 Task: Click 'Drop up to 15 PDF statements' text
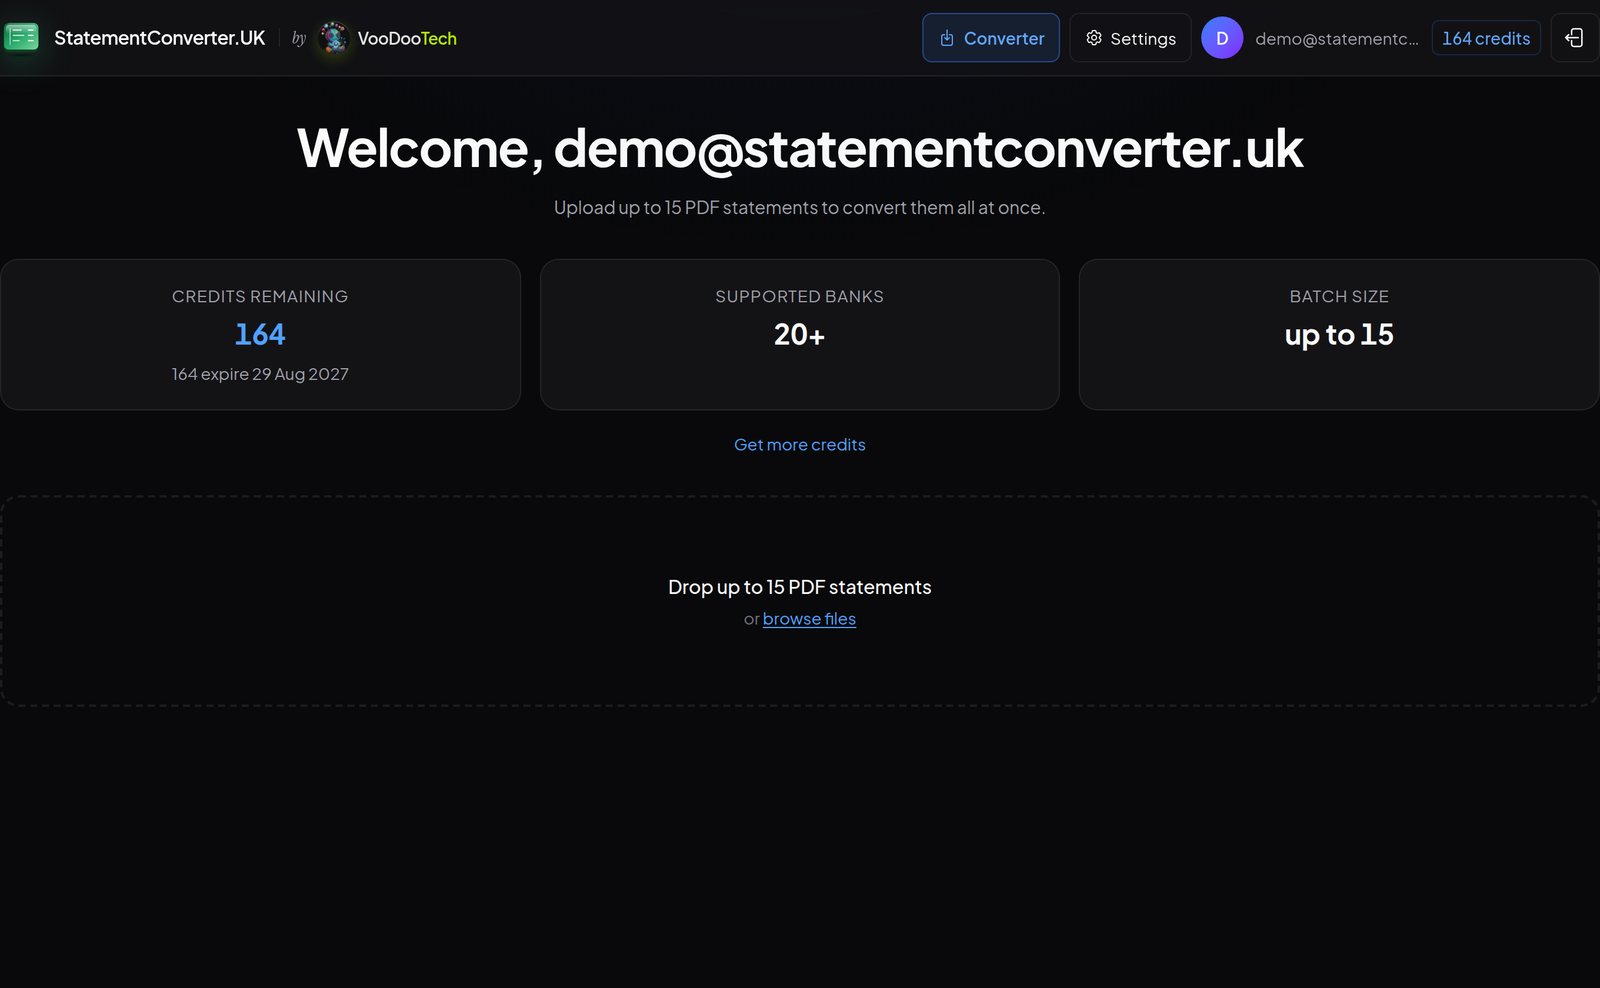click(x=800, y=587)
